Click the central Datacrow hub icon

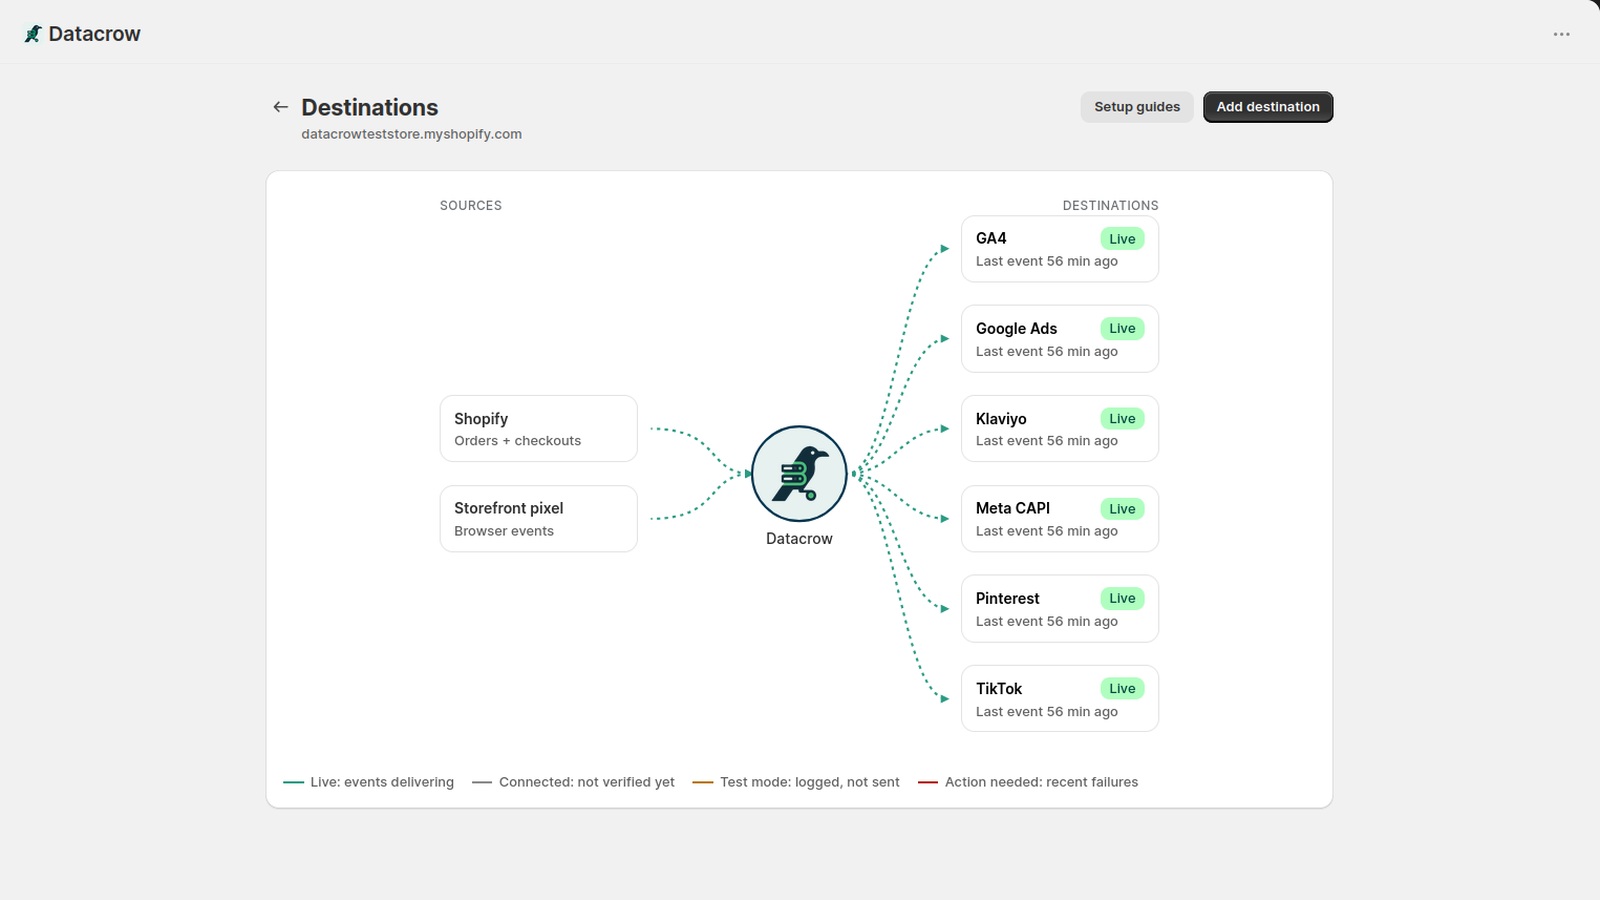point(799,474)
